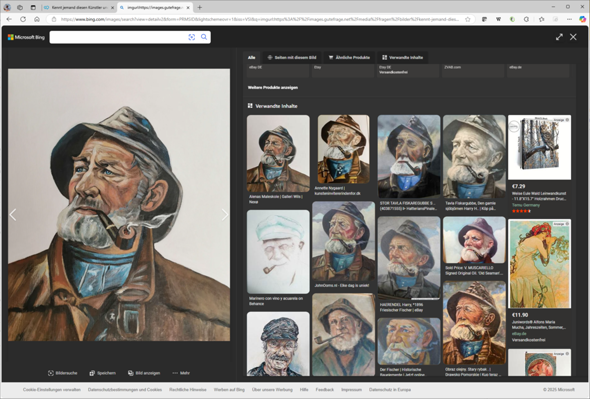This screenshot has height=399, width=590.
Task: Open the STOR TAVLA FISKAREGUBBE thumbnail
Action: pos(409,156)
